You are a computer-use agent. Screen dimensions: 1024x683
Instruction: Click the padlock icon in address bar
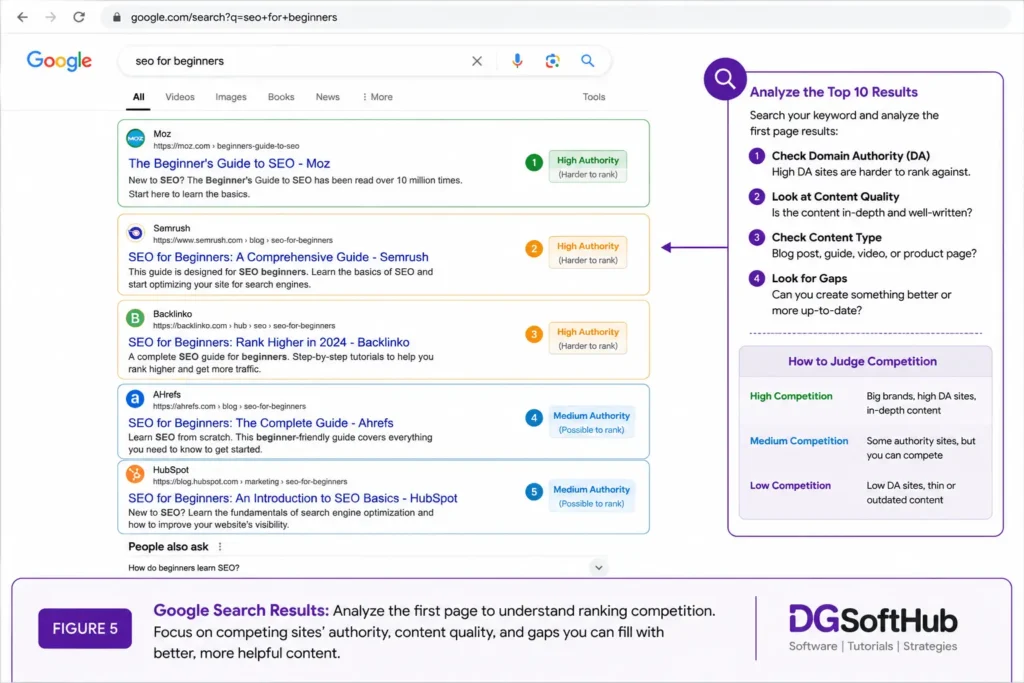click(x=117, y=17)
